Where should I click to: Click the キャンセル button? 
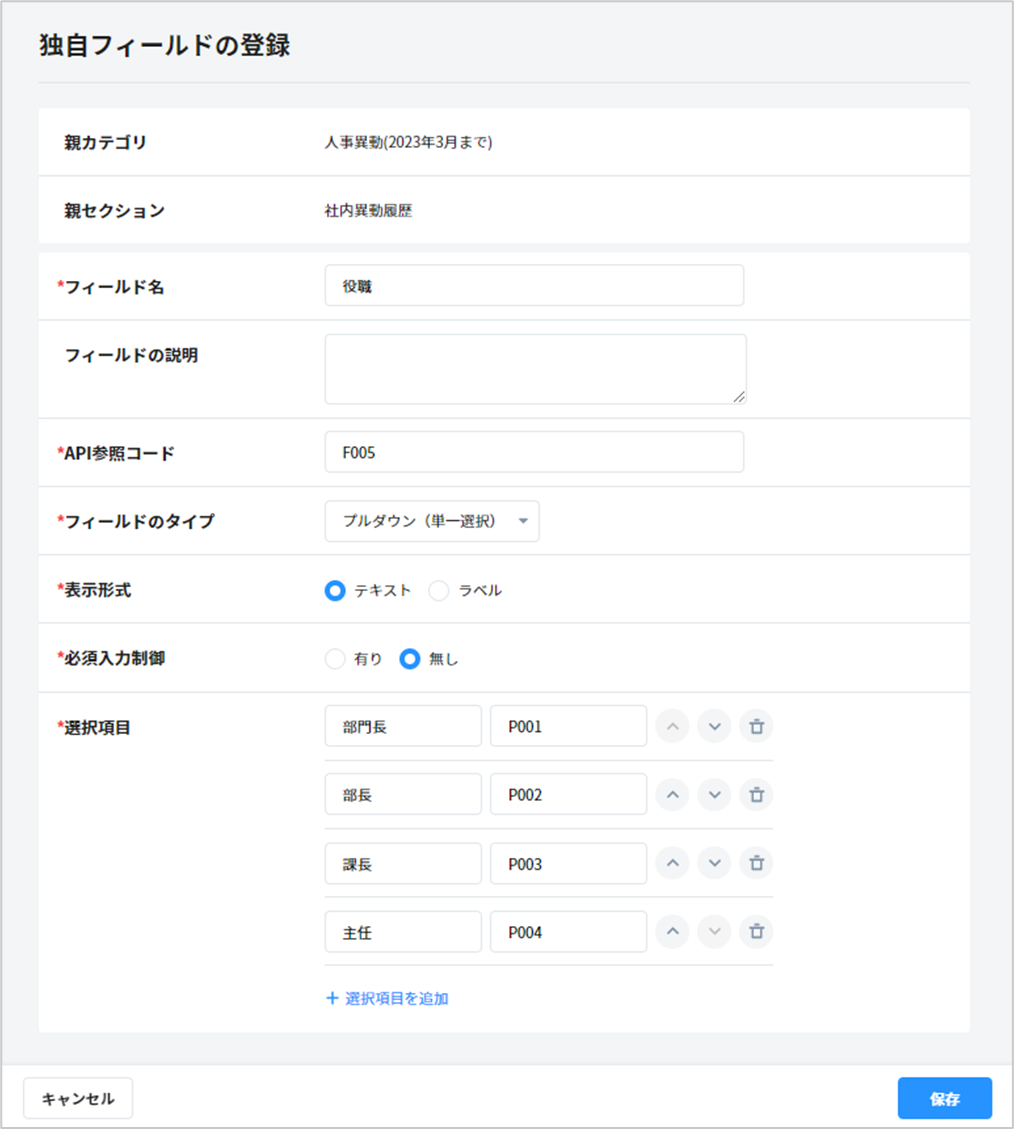78,1098
